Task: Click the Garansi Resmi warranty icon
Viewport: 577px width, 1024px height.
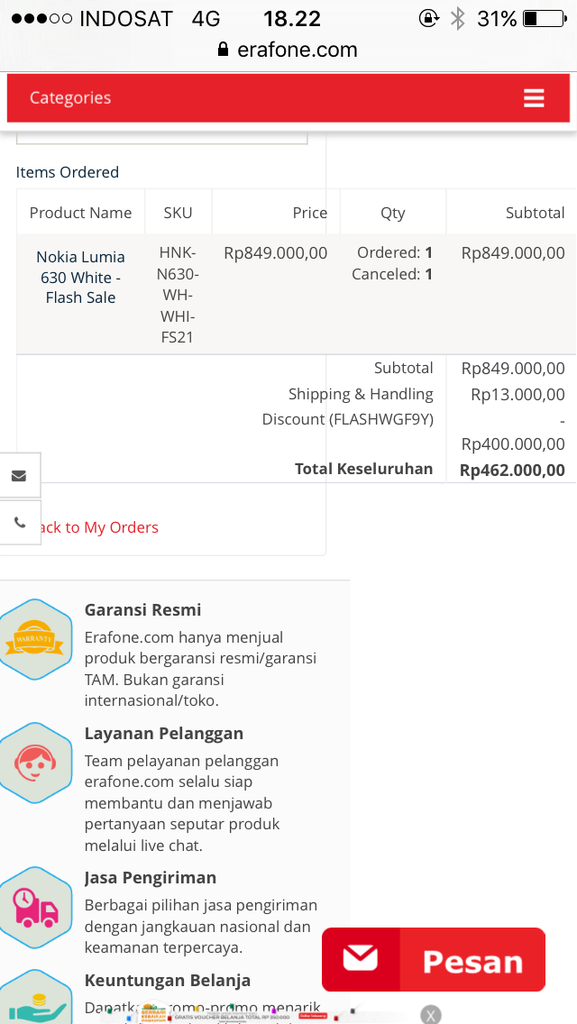Action: click(x=36, y=639)
